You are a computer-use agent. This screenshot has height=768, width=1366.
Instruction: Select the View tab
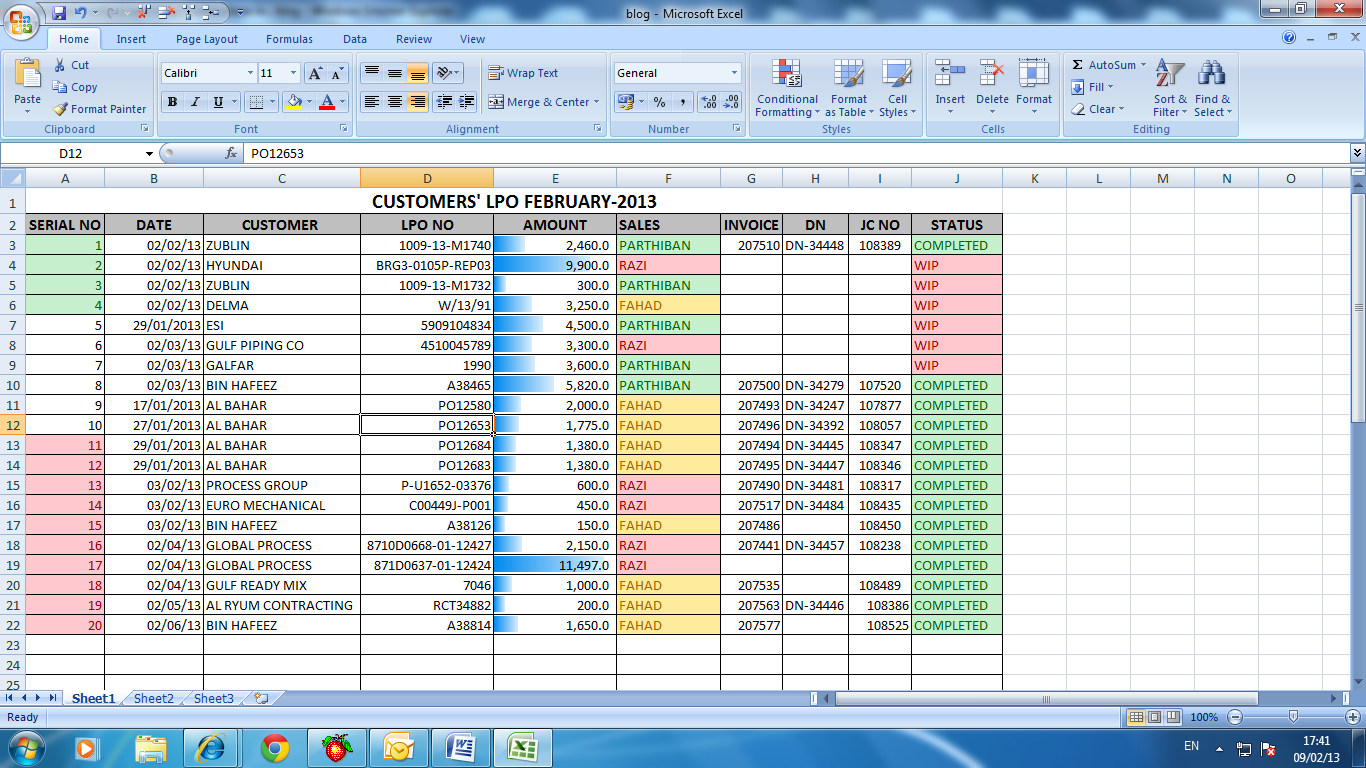tap(472, 39)
